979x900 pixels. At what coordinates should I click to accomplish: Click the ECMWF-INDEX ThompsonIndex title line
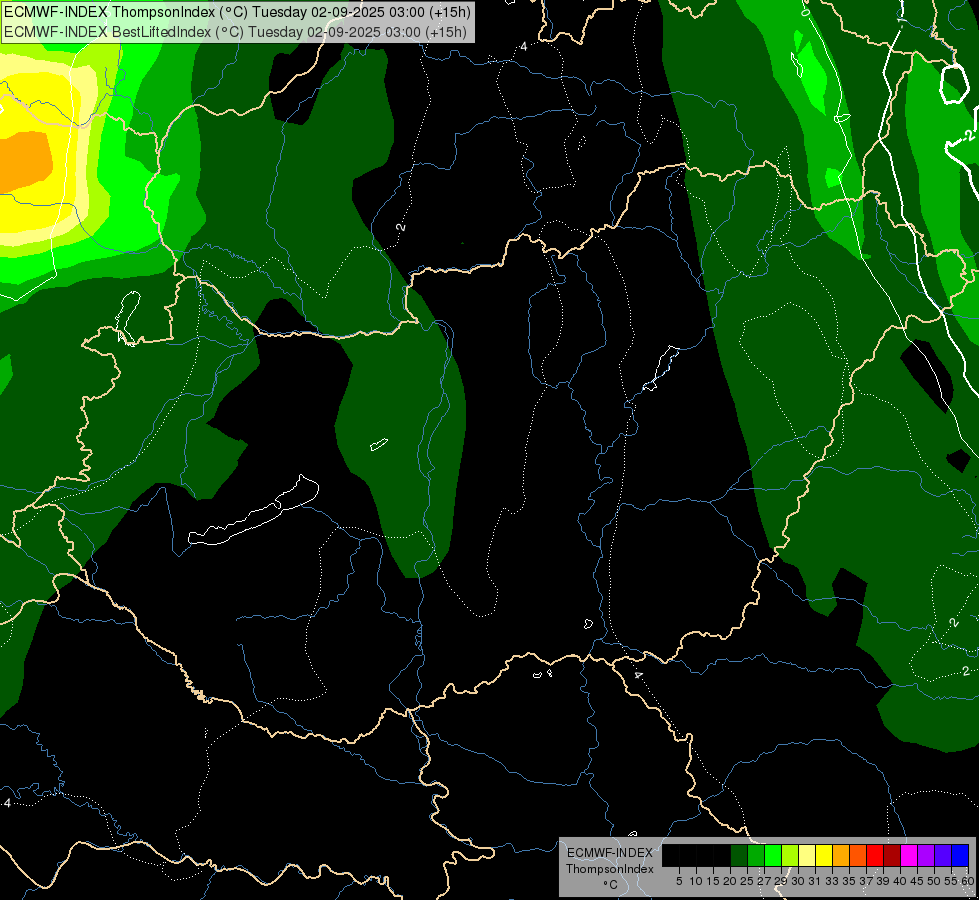(x=237, y=12)
